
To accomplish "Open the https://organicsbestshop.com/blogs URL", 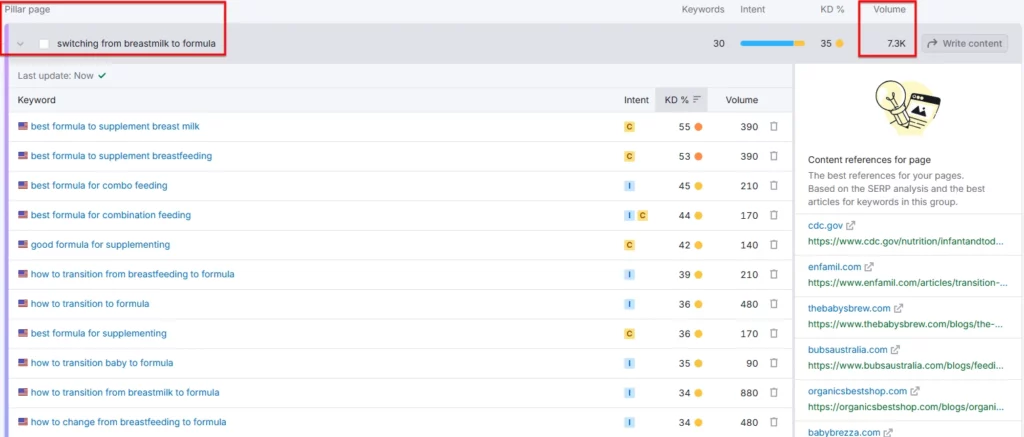I will click(x=906, y=407).
